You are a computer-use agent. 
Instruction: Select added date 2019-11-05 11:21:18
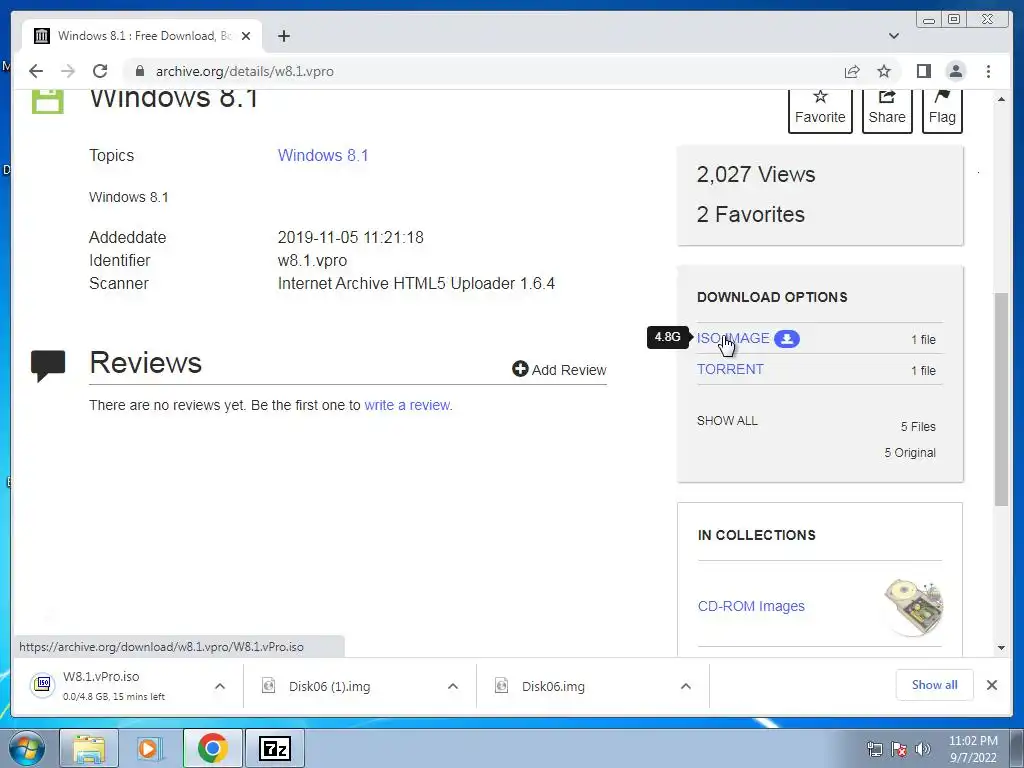[x=351, y=237]
